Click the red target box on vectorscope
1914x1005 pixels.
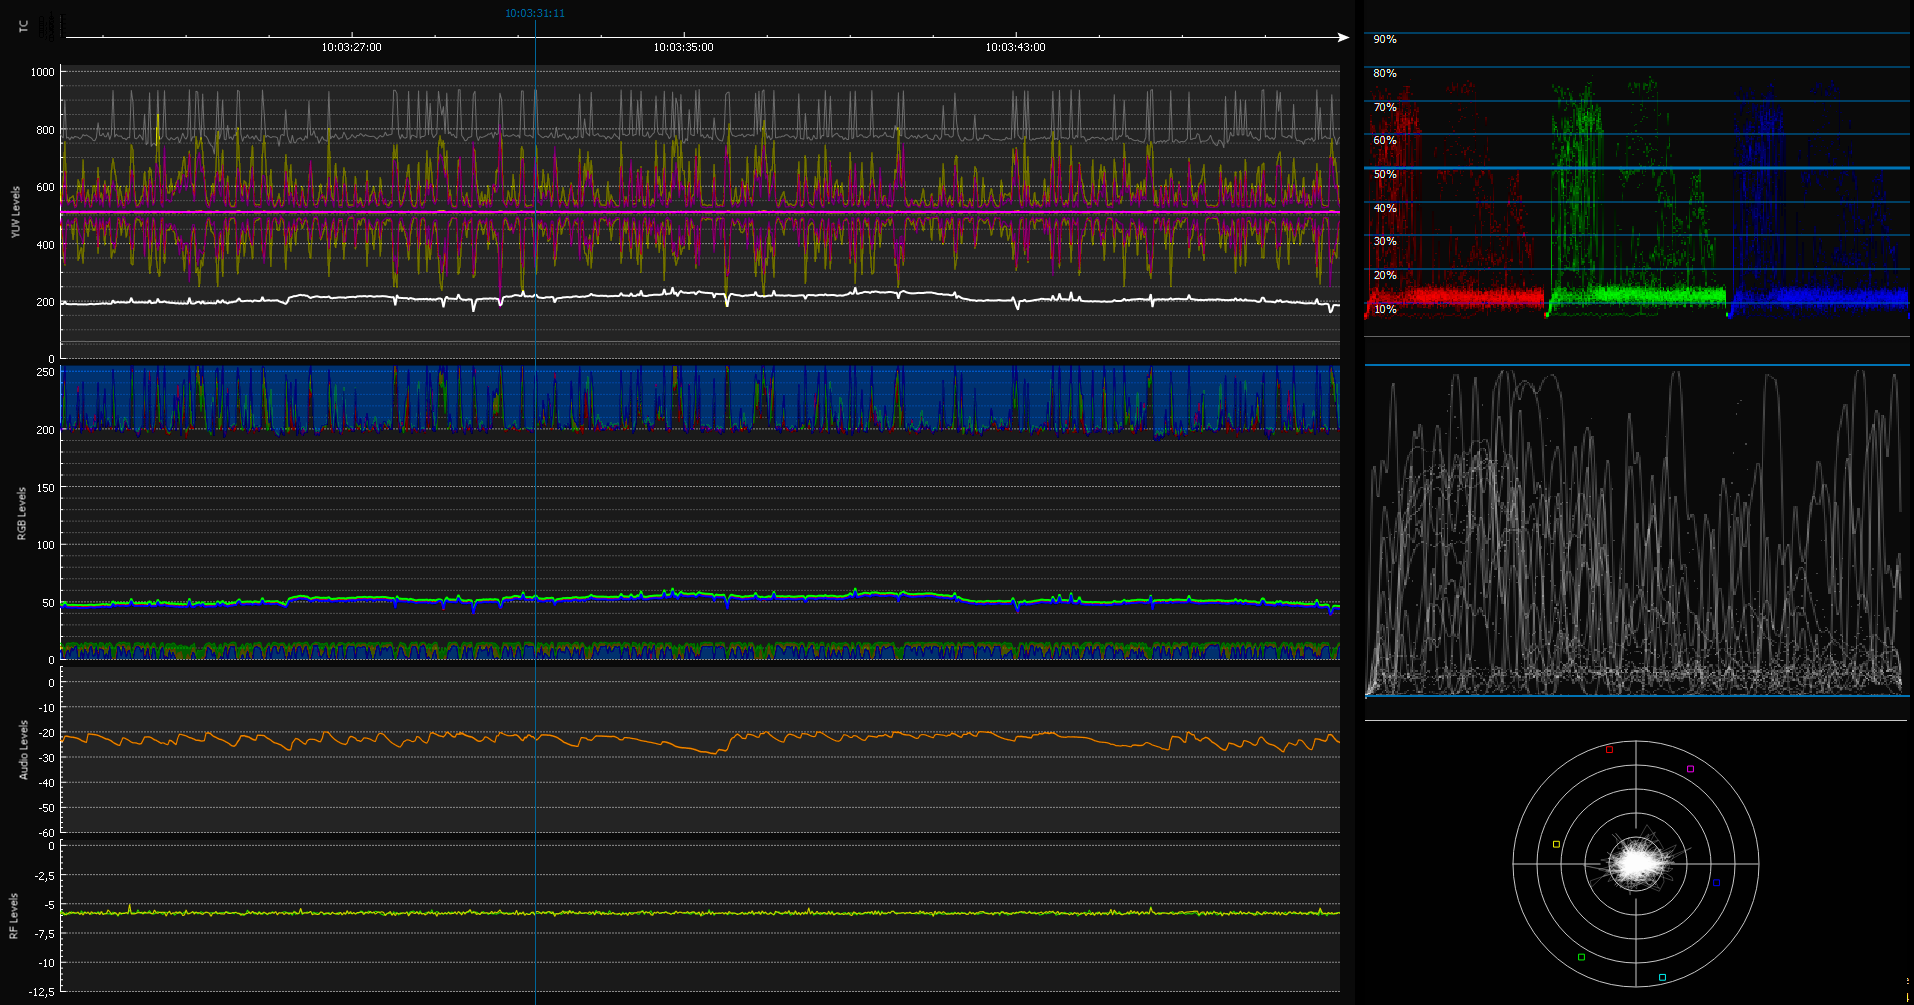pyautogui.click(x=1609, y=749)
